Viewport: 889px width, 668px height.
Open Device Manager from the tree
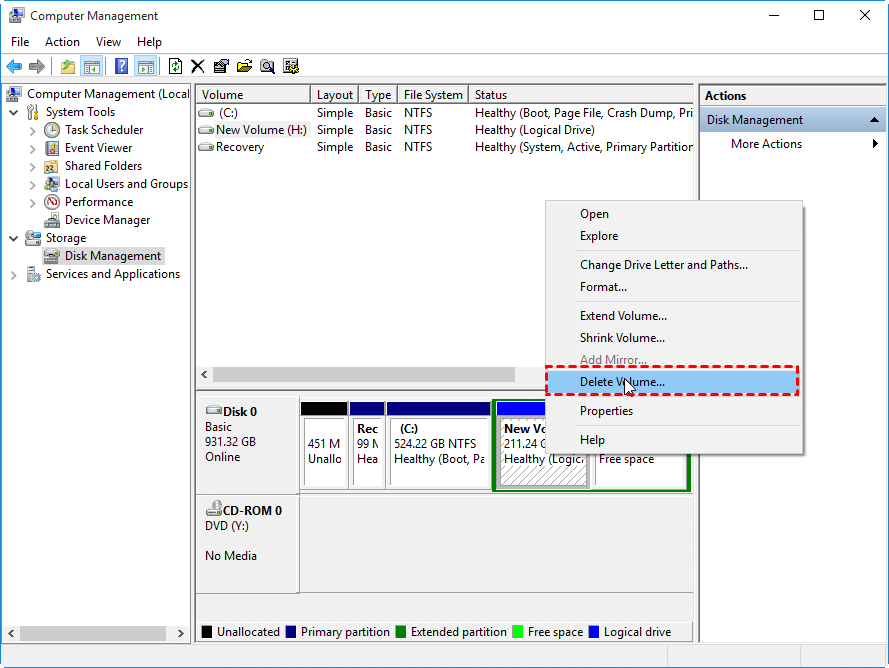(x=108, y=220)
